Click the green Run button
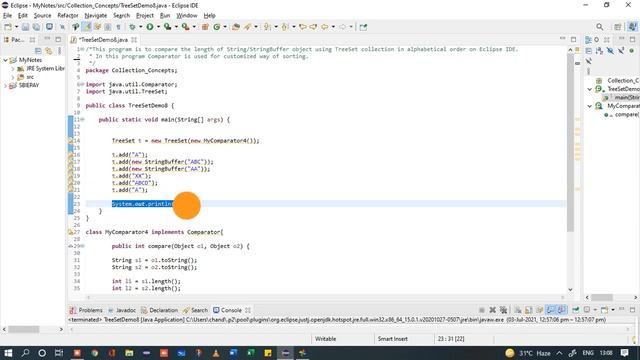 [150, 27]
